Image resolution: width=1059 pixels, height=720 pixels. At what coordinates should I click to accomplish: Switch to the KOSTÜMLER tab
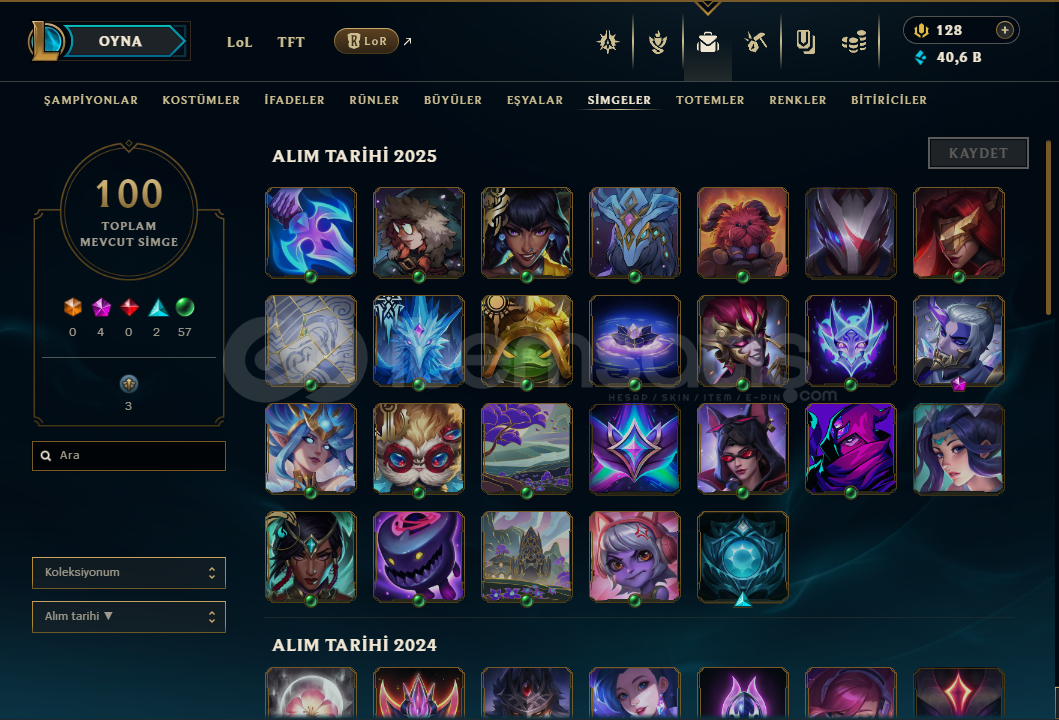click(201, 100)
